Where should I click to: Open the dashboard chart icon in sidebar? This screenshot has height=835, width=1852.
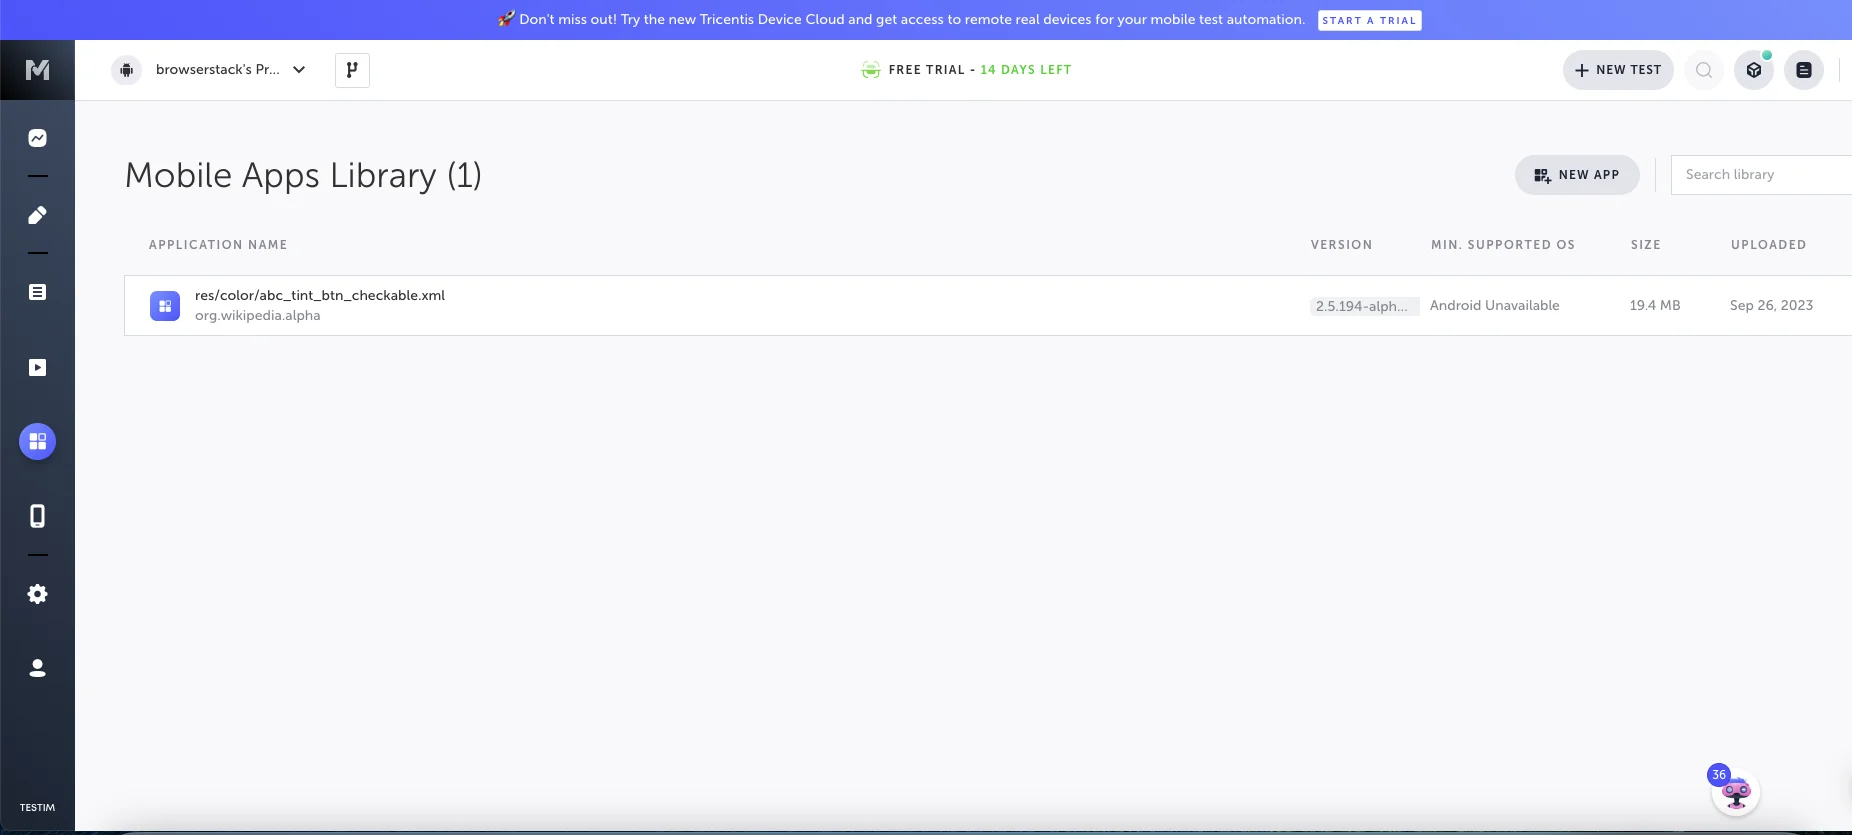pyautogui.click(x=37, y=138)
